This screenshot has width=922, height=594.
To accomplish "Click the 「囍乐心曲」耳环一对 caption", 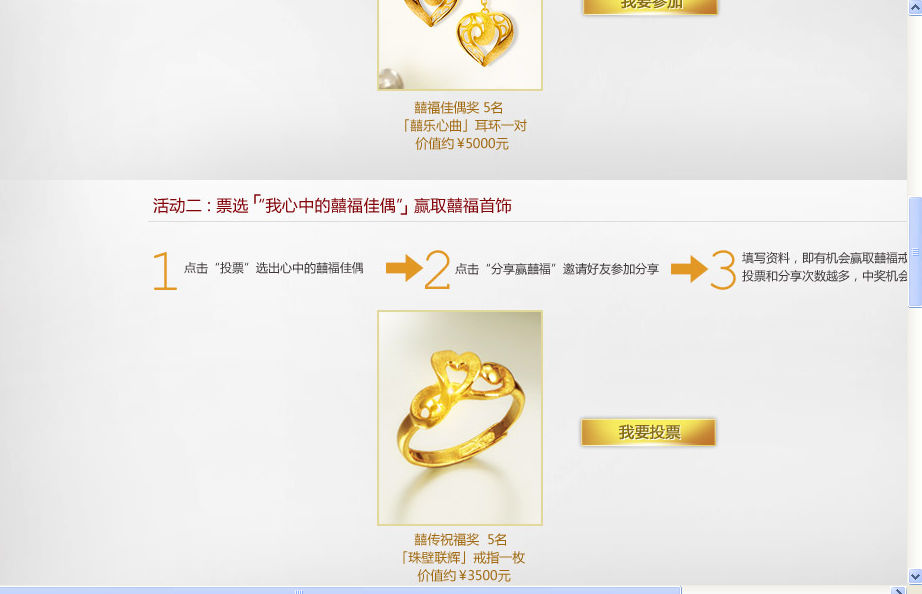I will click(464, 126).
